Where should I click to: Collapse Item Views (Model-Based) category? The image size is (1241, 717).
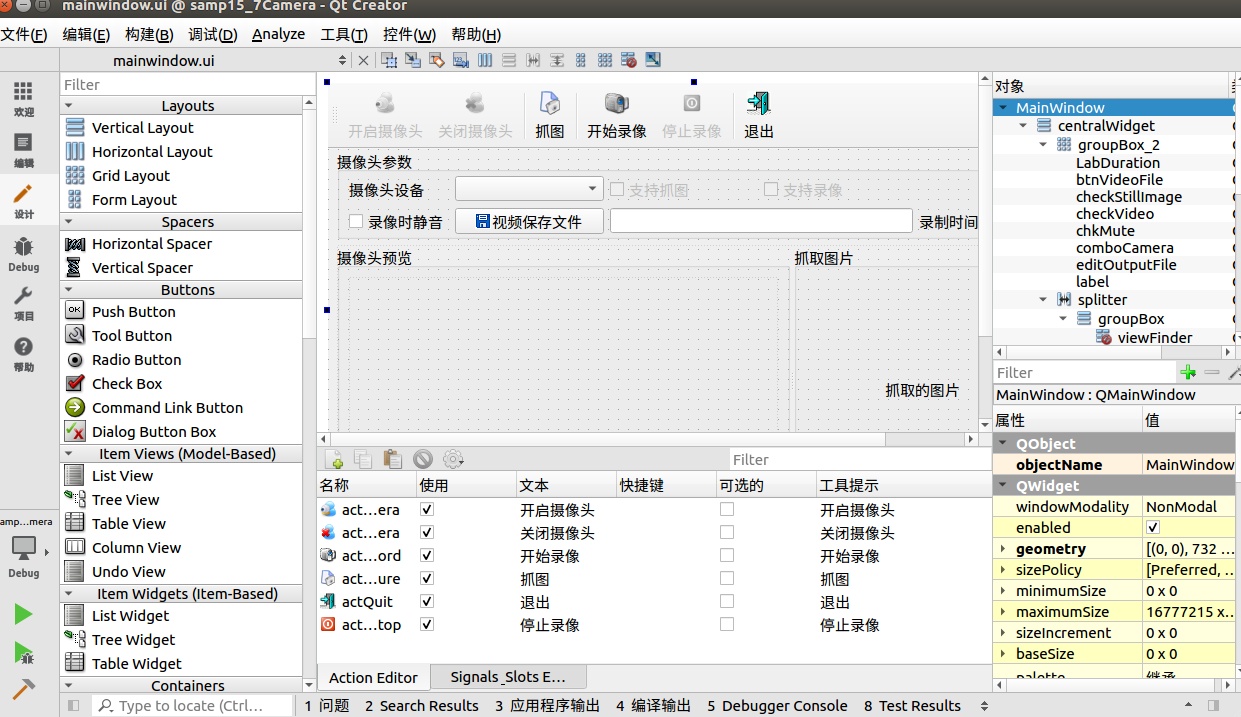click(70, 453)
